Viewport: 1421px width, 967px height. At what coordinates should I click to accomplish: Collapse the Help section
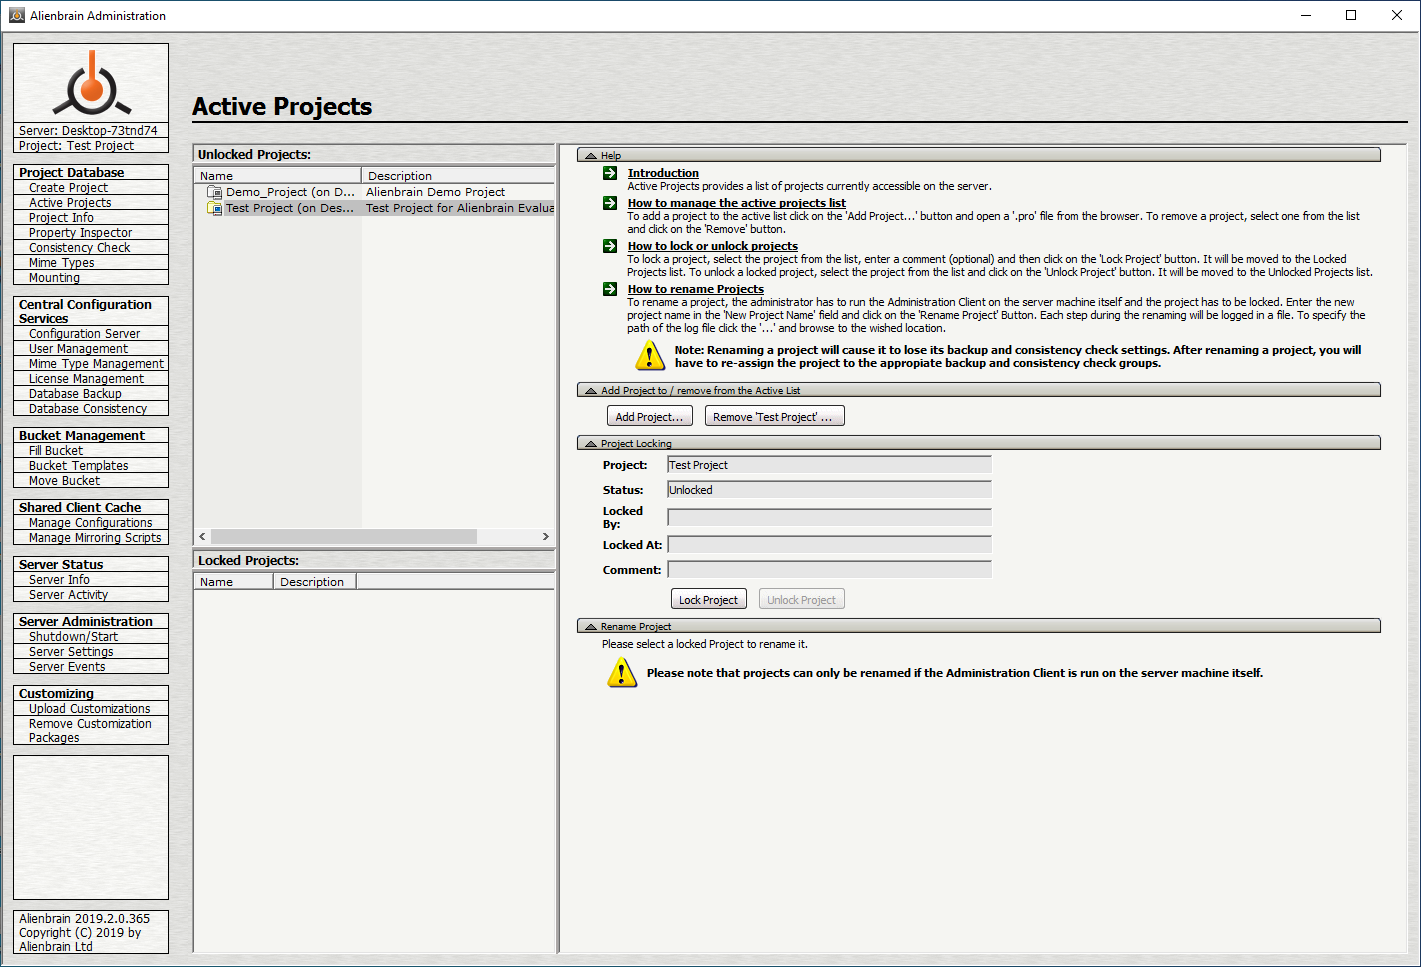591,156
